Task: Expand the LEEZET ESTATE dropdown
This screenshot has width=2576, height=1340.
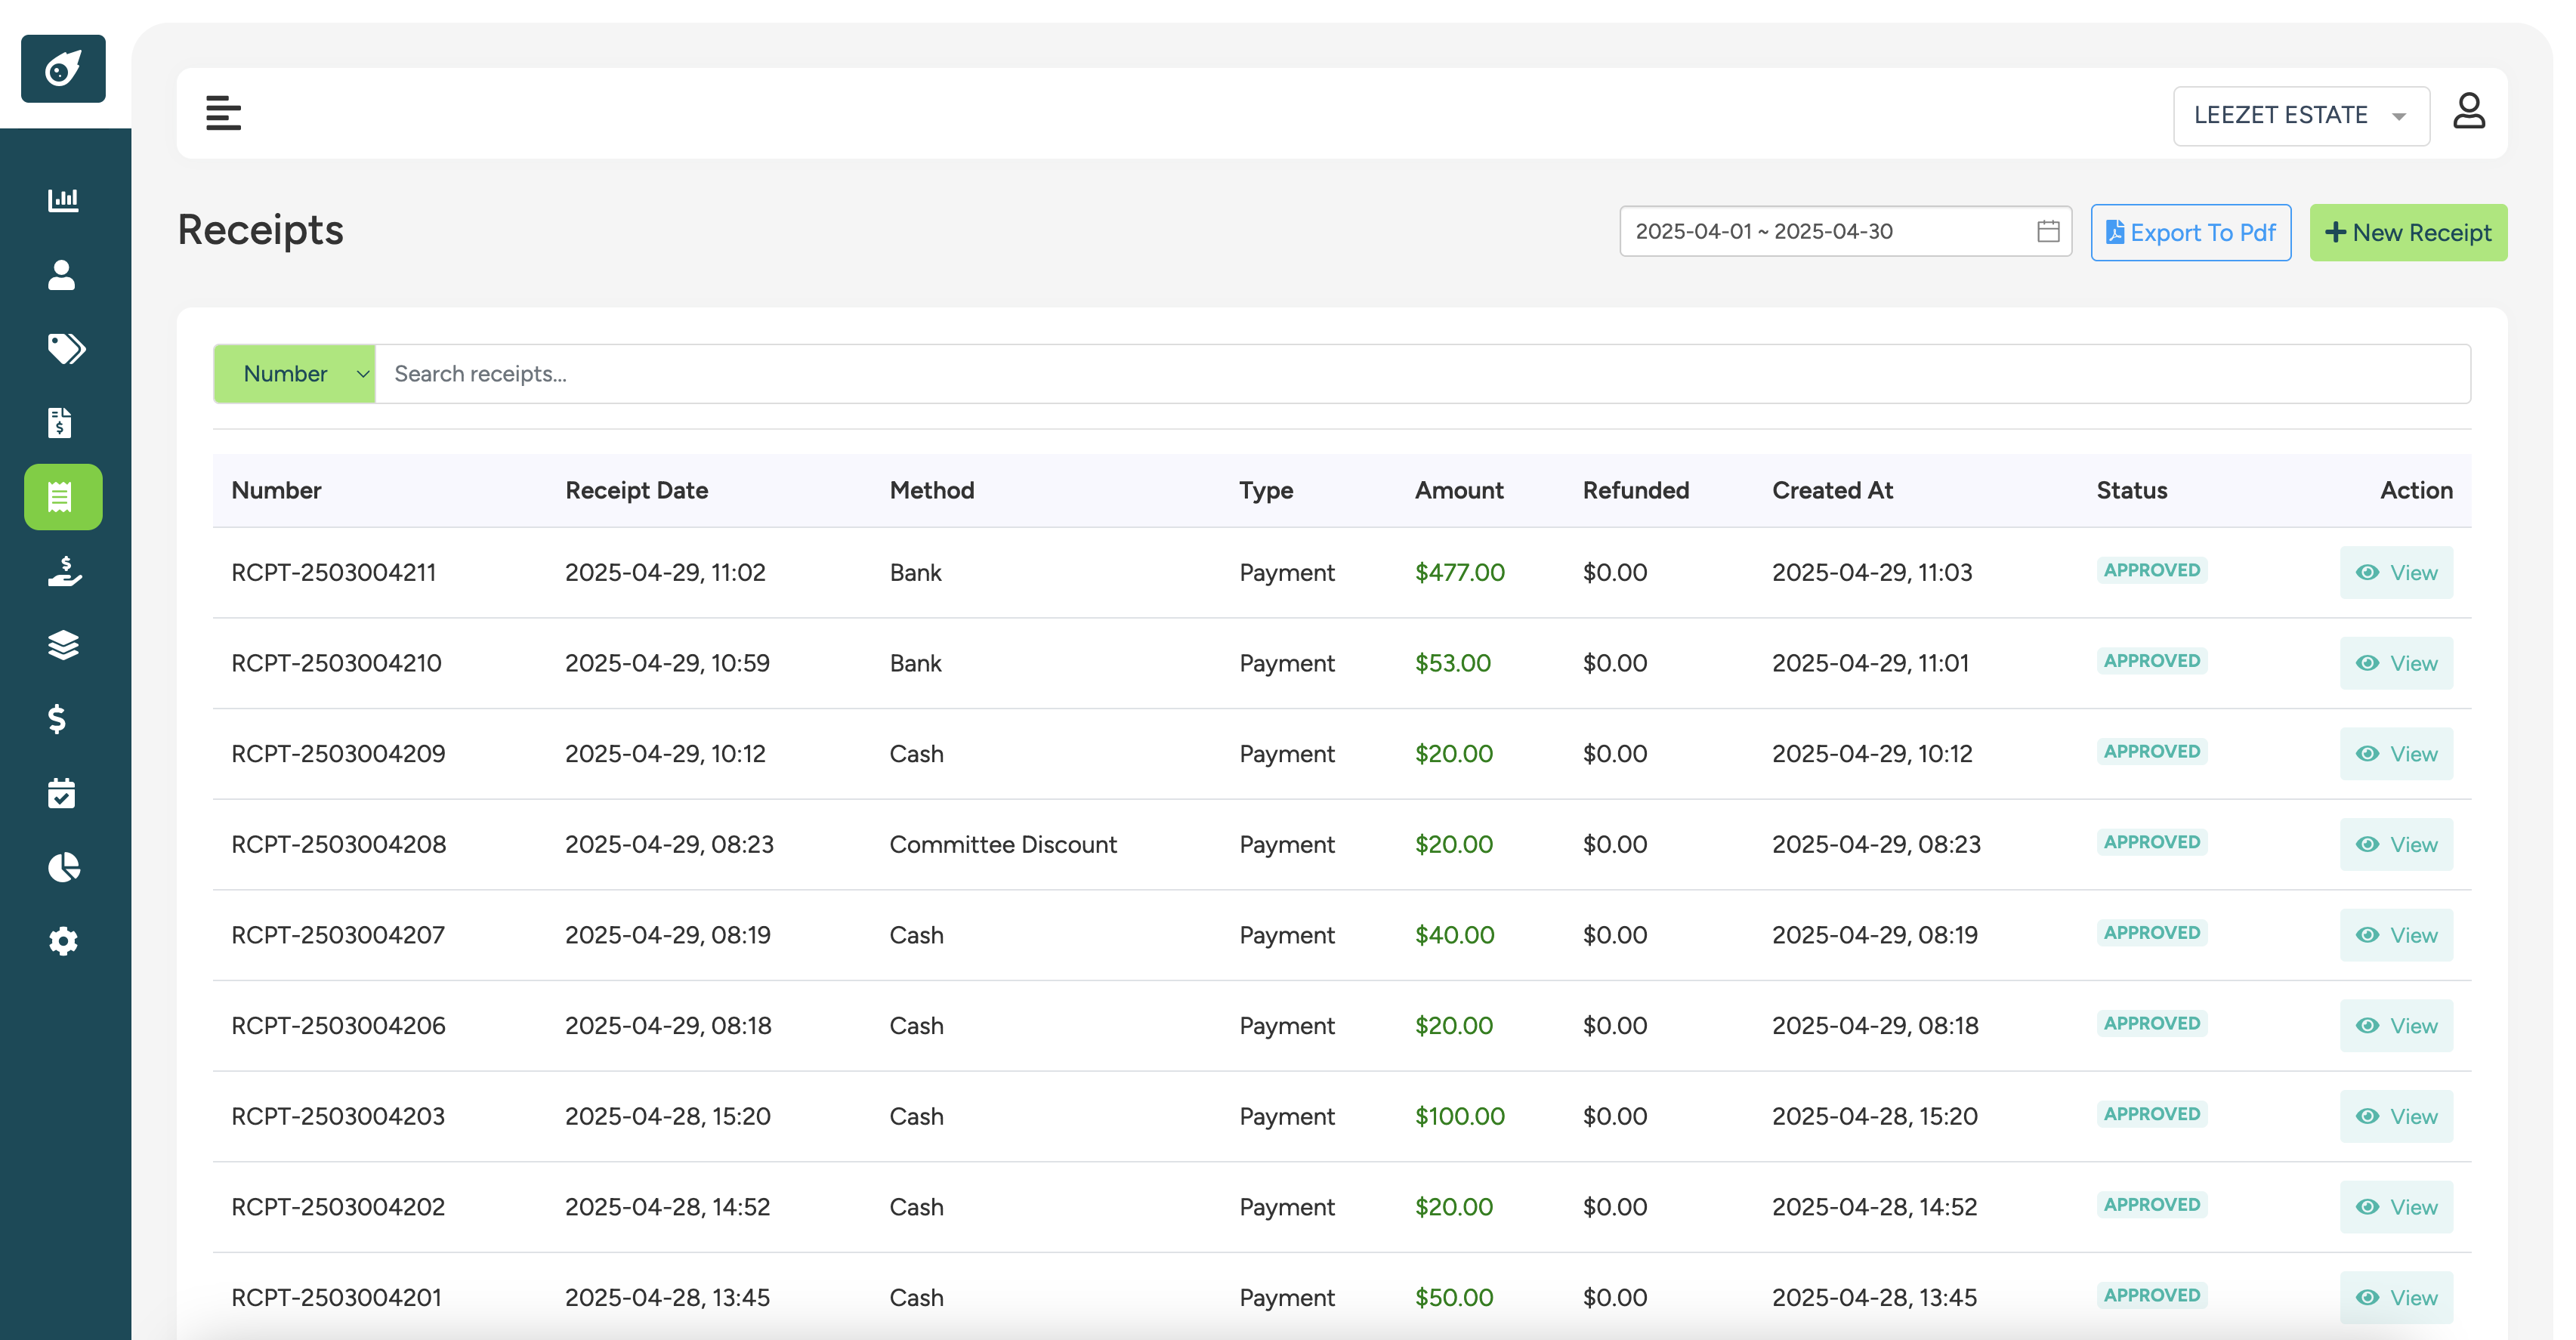Action: [2301, 116]
